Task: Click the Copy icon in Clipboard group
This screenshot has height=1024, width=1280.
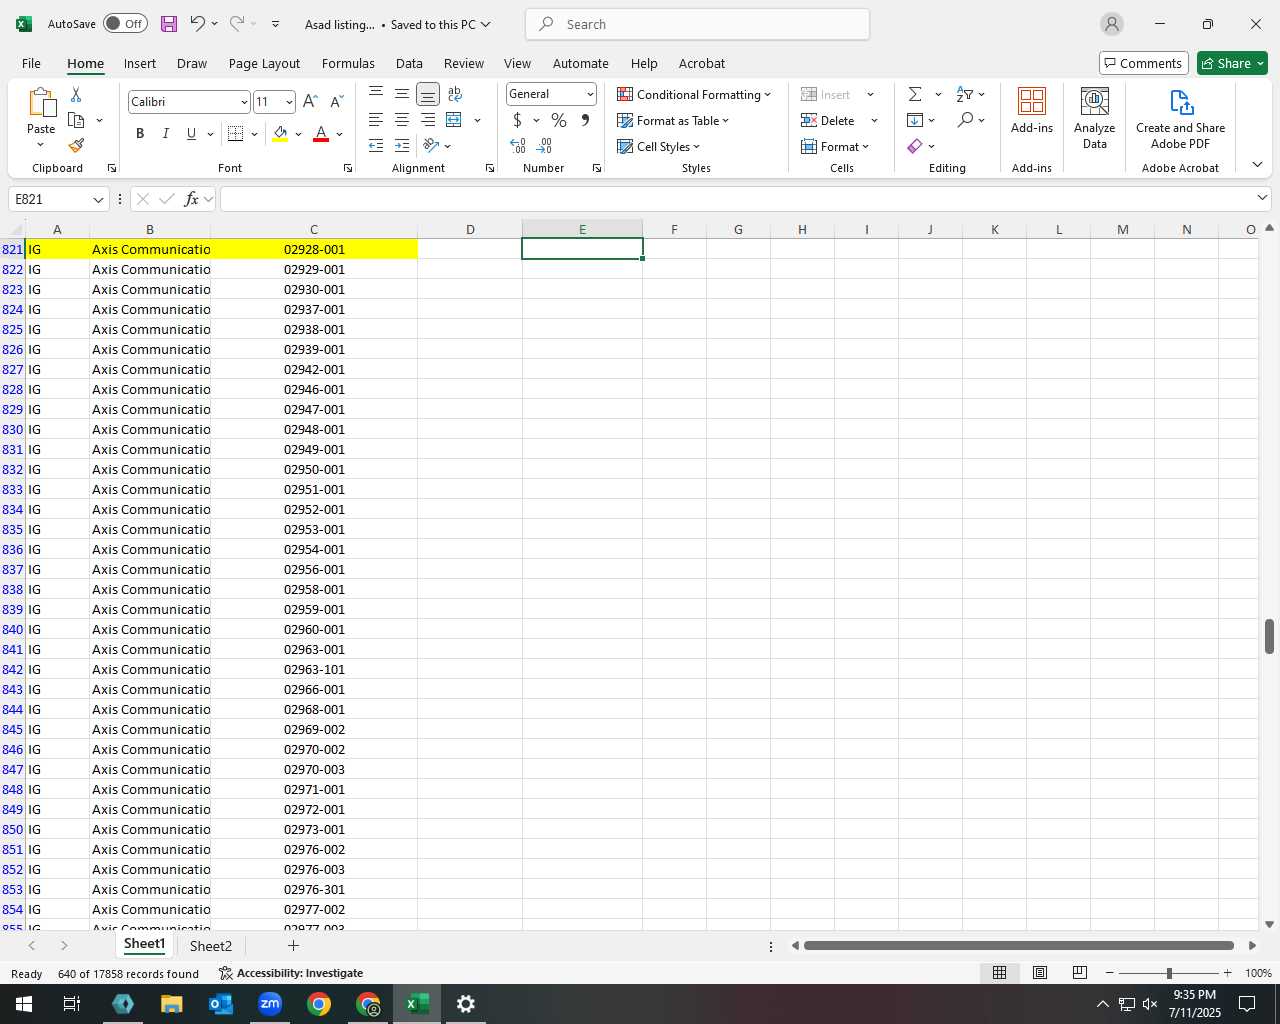Action: tap(76, 120)
